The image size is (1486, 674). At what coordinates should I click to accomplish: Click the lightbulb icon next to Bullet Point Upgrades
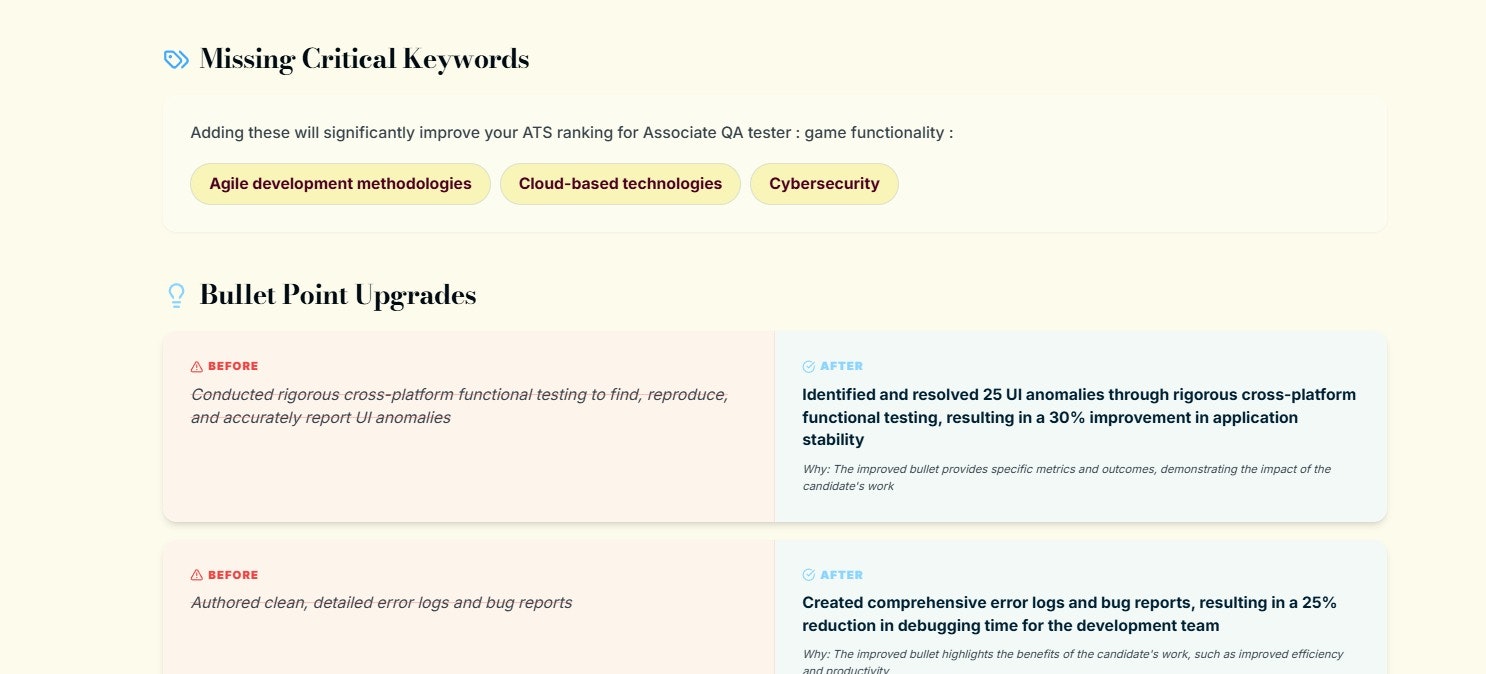[x=177, y=294]
